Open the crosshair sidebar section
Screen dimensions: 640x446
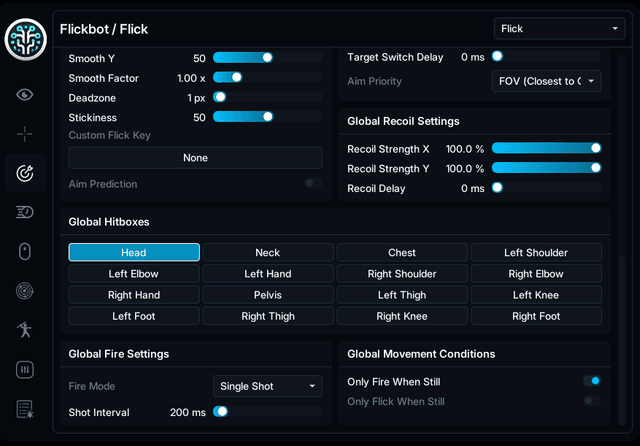pyautogui.click(x=25, y=134)
